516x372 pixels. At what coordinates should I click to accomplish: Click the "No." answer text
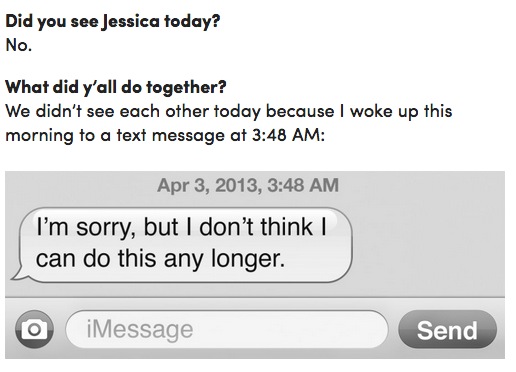click(19, 45)
